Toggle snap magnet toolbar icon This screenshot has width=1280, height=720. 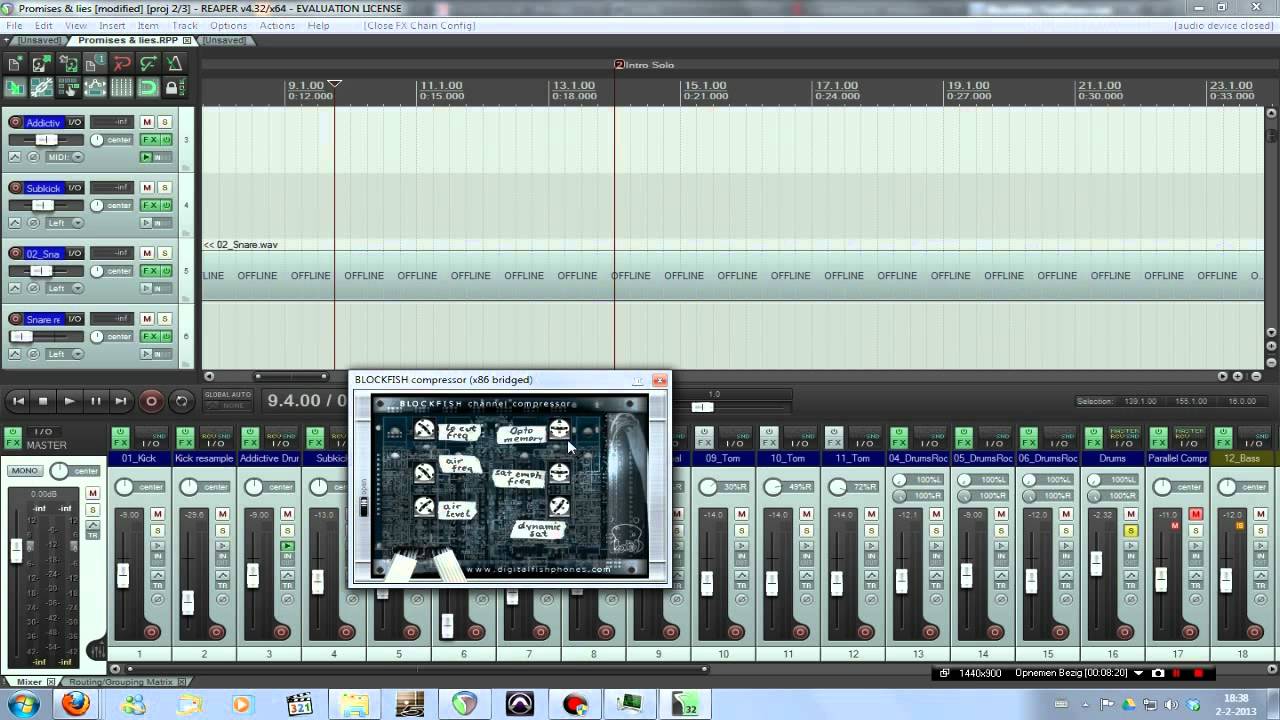pos(148,88)
